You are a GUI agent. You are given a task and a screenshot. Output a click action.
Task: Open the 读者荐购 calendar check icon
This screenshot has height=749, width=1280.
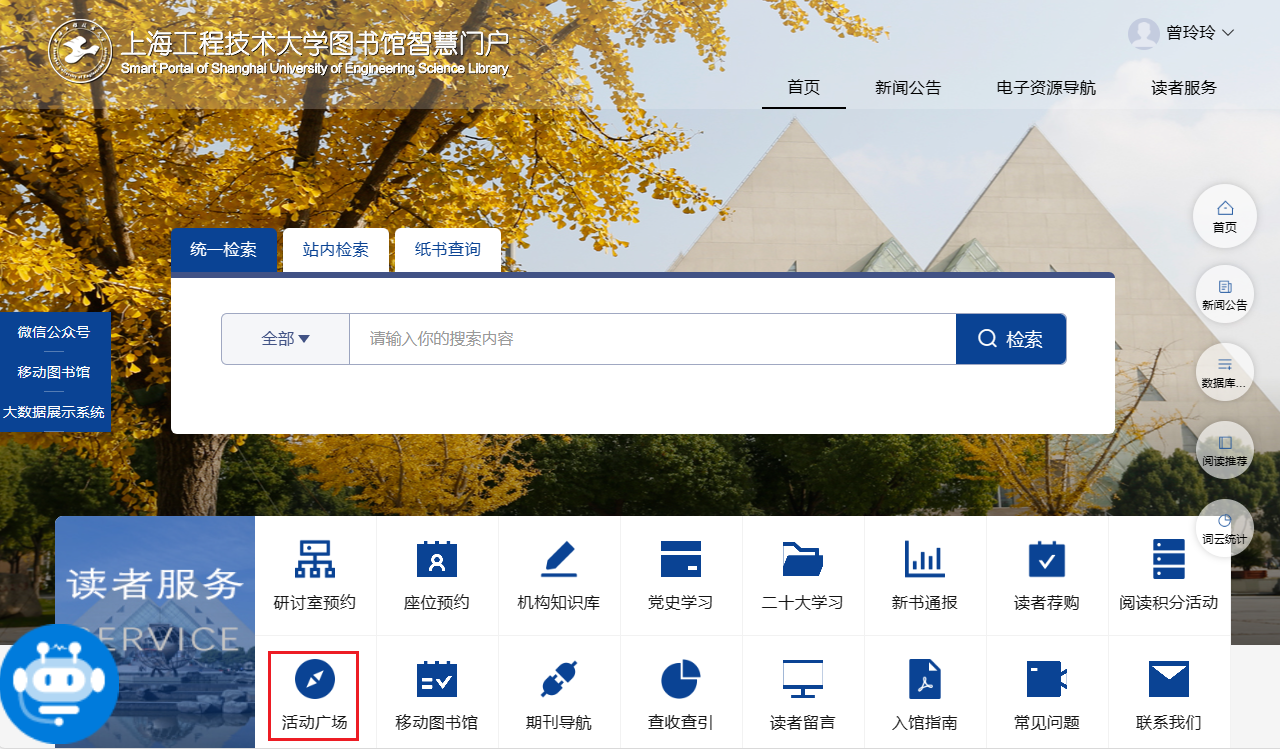[x=1046, y=559]
